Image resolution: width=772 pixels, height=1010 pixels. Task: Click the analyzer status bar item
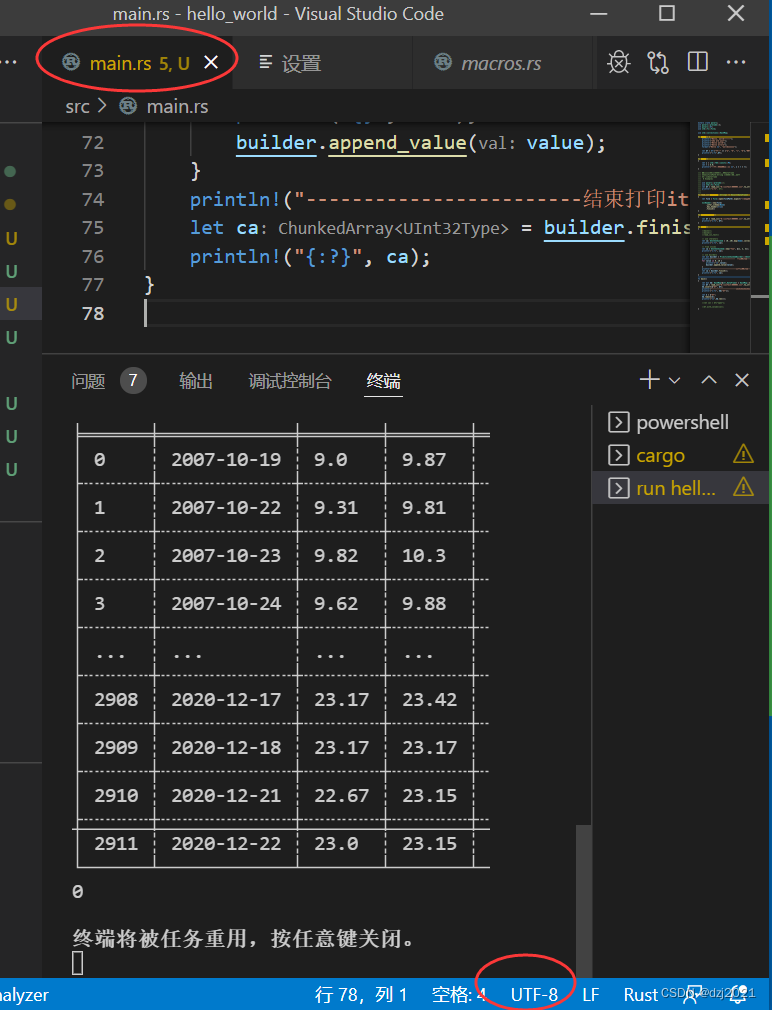pyautogui.click(x=24, y=995)
